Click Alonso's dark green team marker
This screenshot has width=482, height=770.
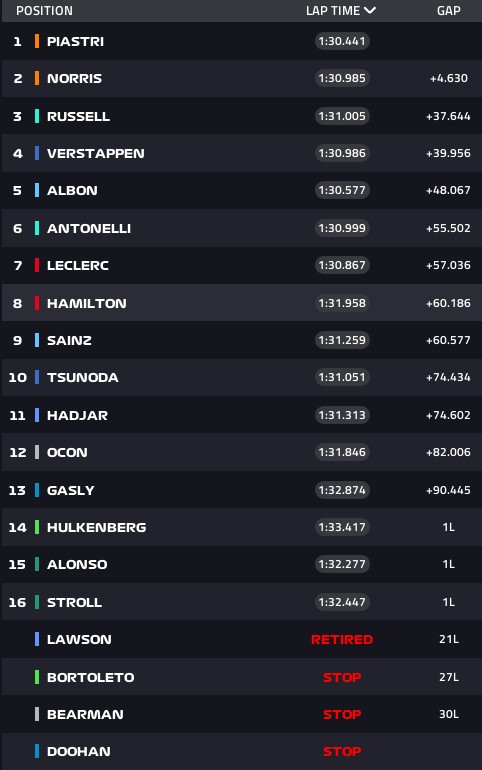37,564
